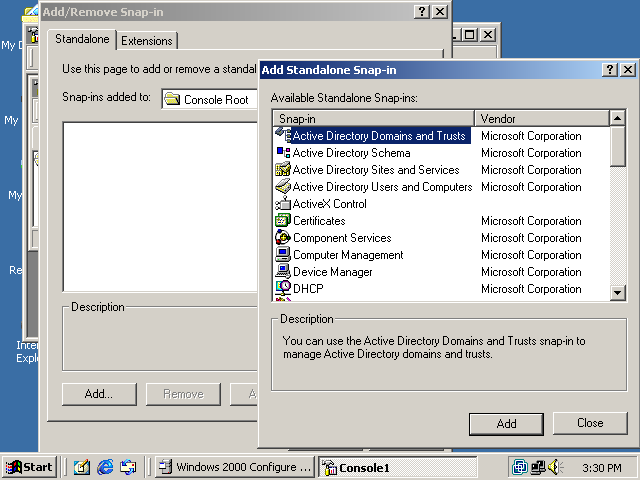Select Certificates row text
Viewport: 640px width, 480px height.
click(319, 221)
